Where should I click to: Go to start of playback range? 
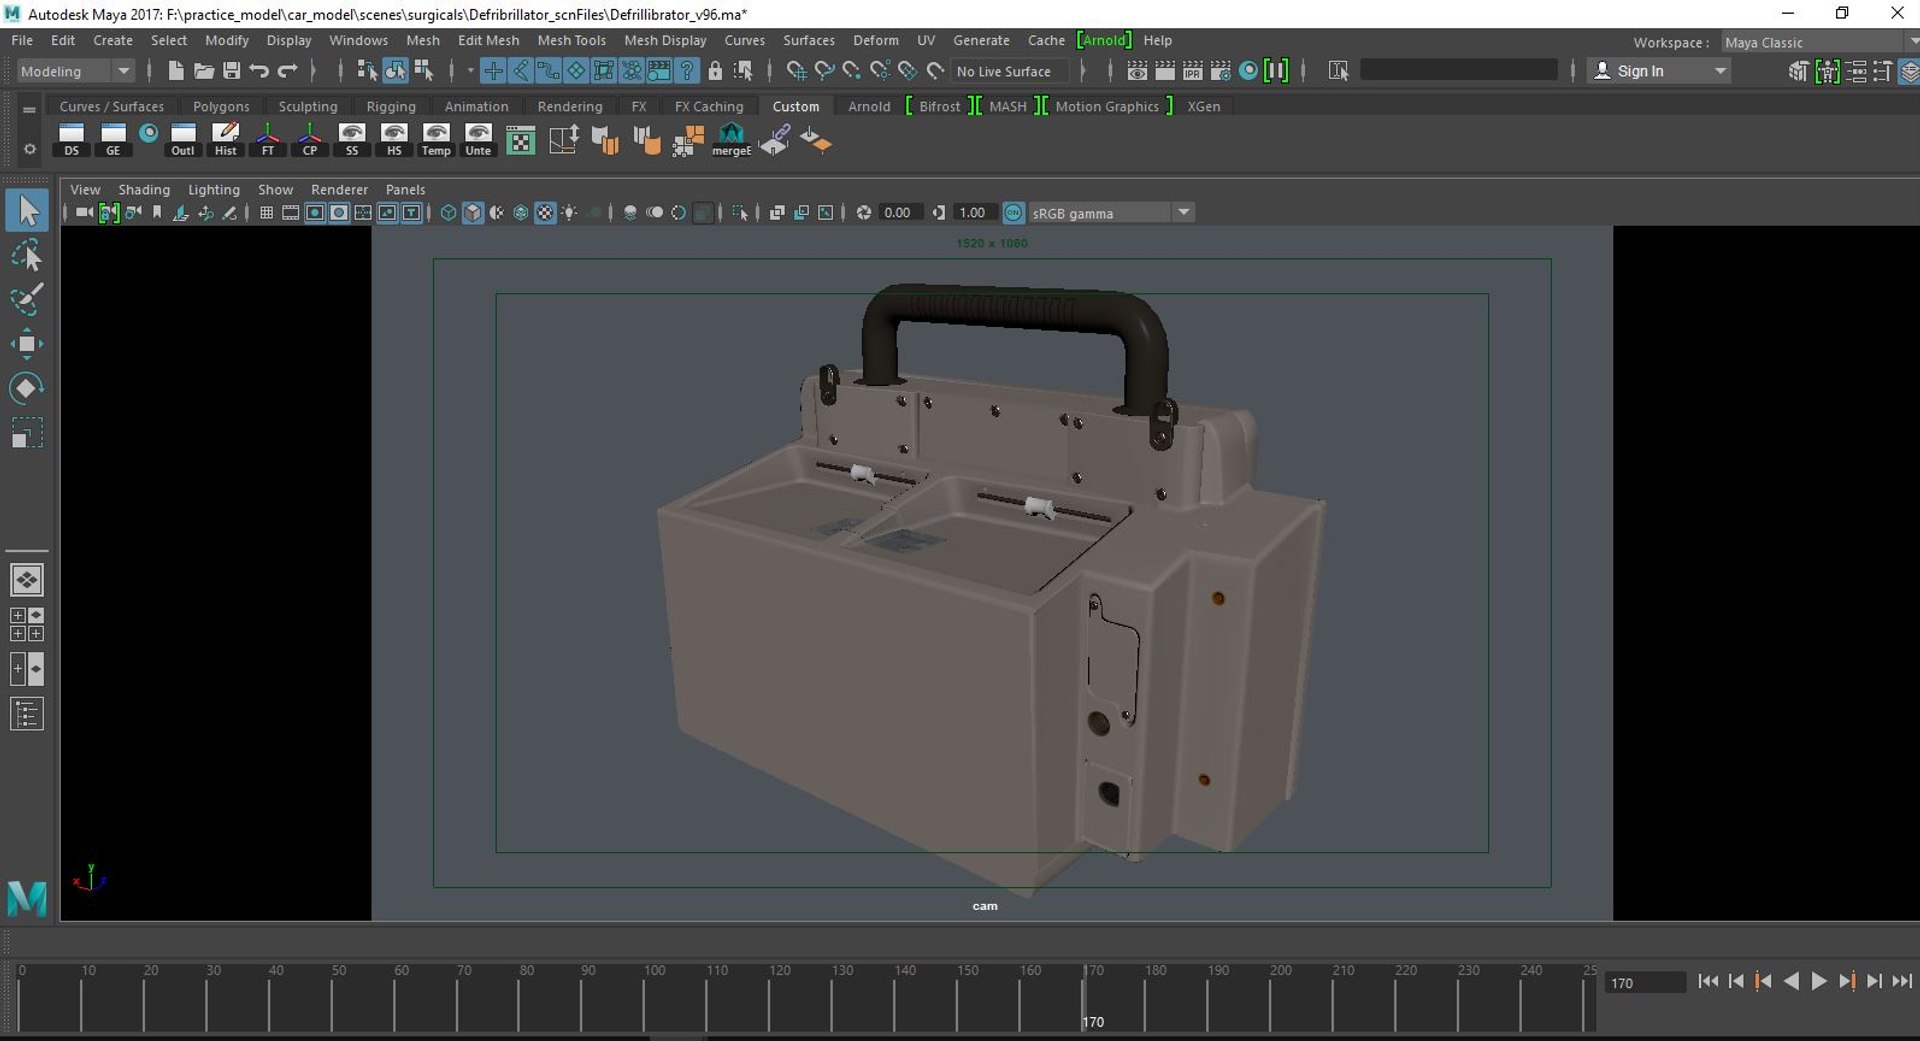tap(1708, 981)
